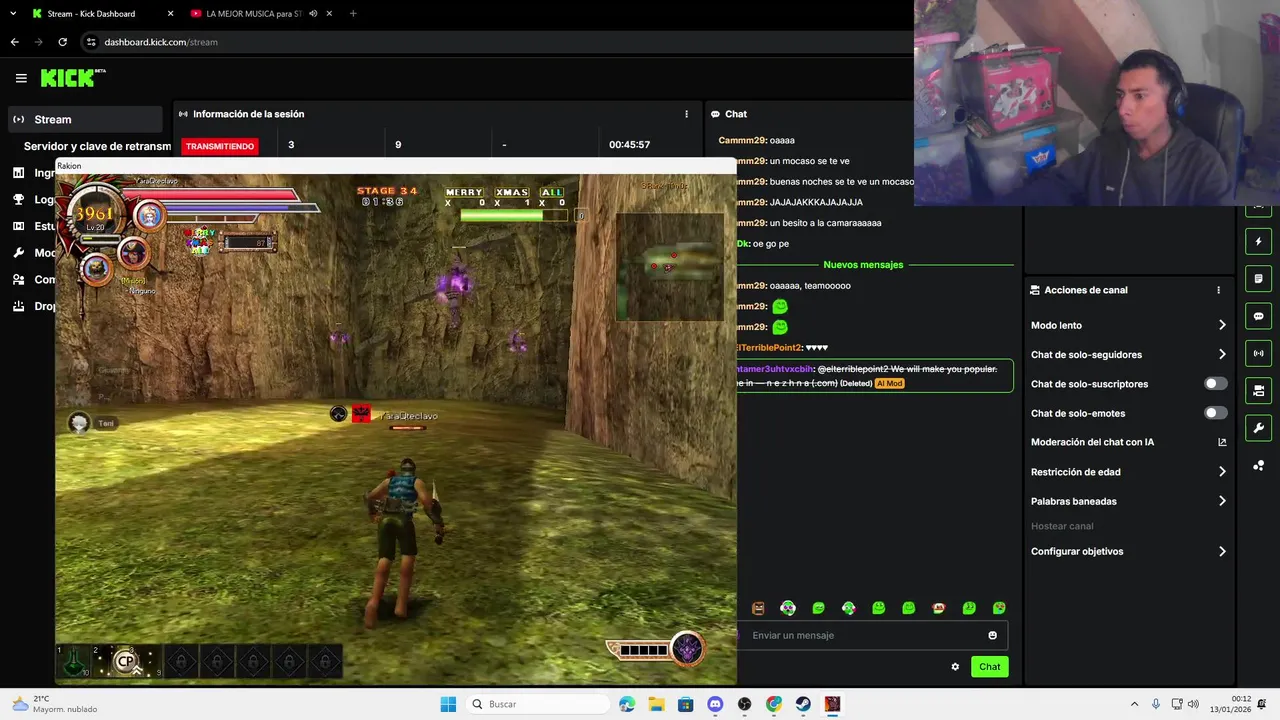The image size is (1280, 720).
Task: Click the AI Mod badge
Action: (x=889, y=383)
